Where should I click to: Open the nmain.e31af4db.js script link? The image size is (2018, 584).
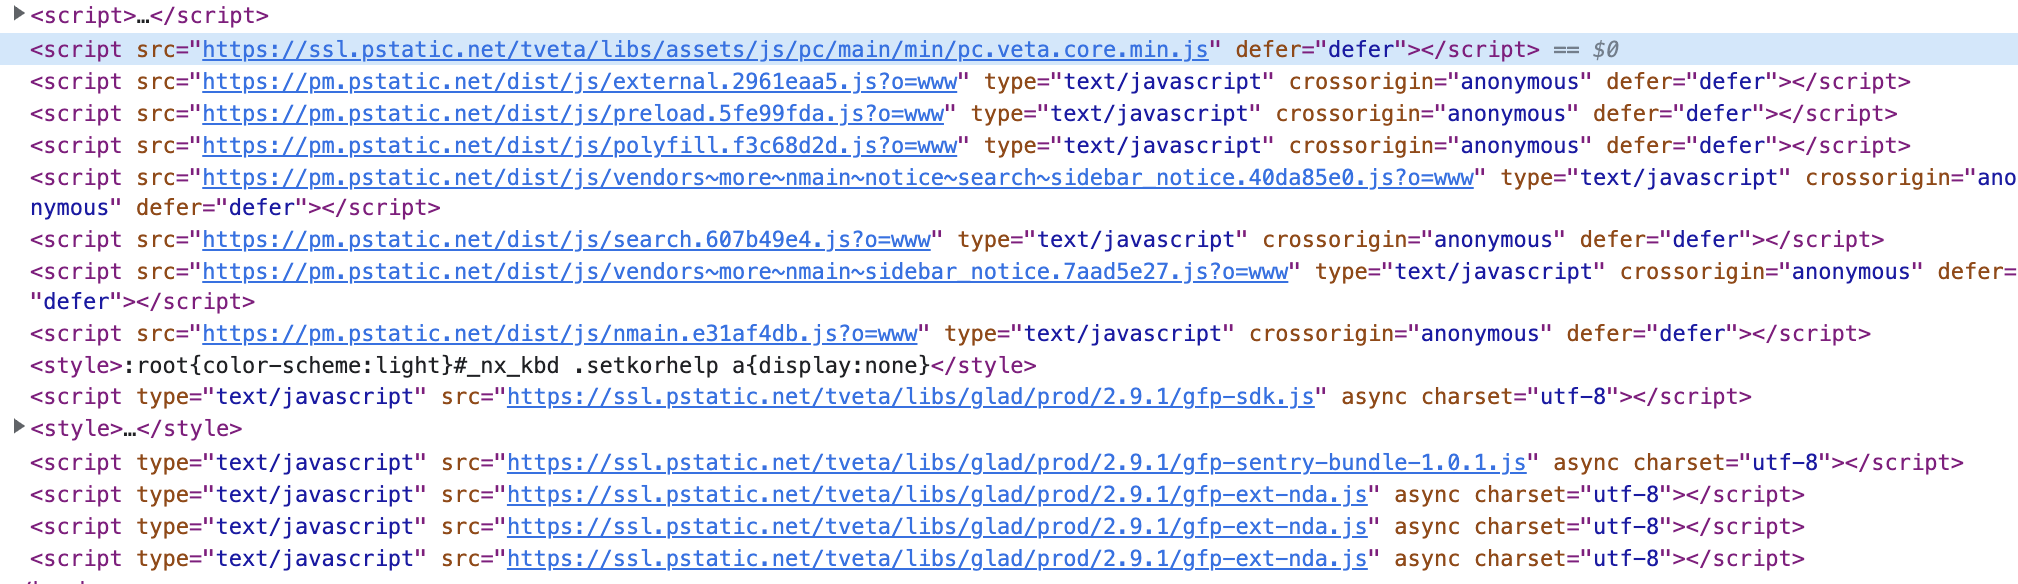(x=560, y=334)
